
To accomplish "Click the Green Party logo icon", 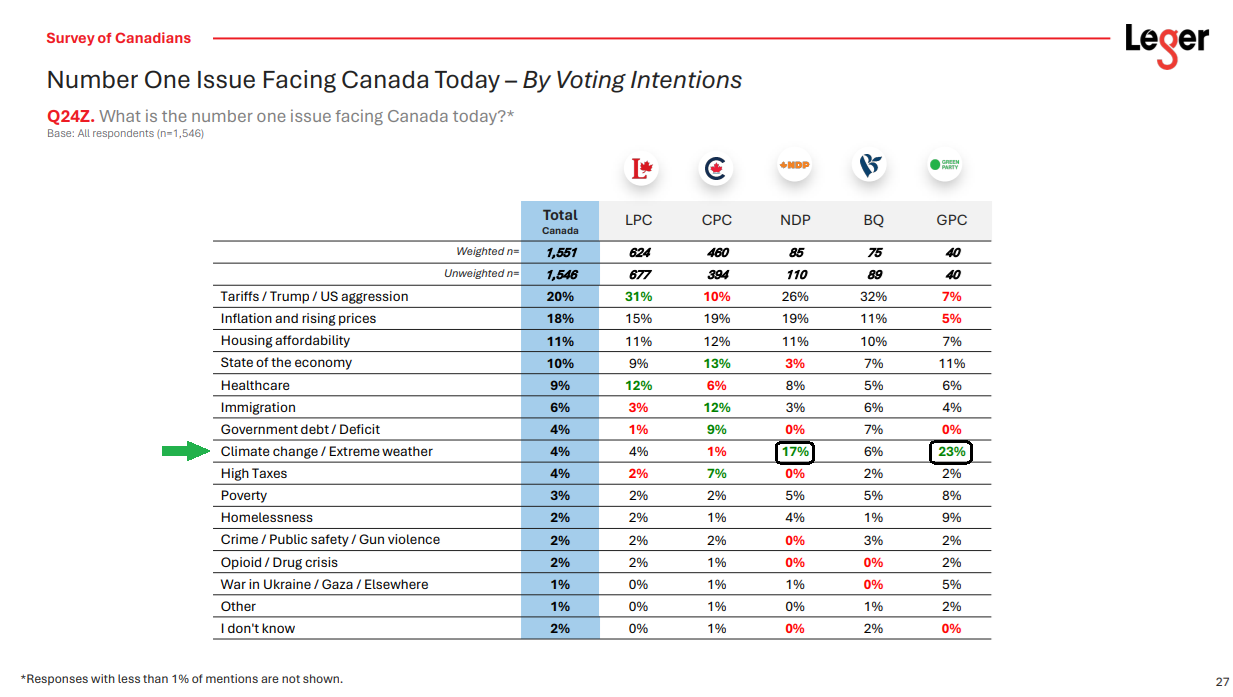I will click(x=945, y=165).
